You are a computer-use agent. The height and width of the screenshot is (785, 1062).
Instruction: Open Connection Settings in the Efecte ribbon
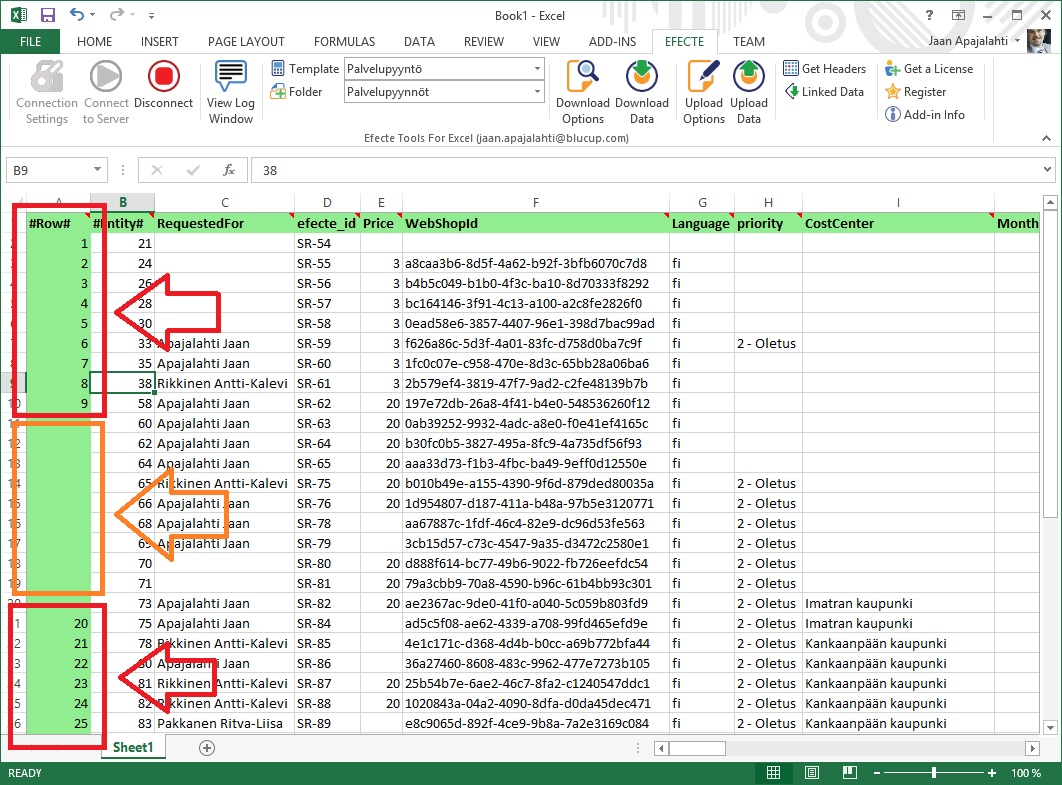point(47,93)
